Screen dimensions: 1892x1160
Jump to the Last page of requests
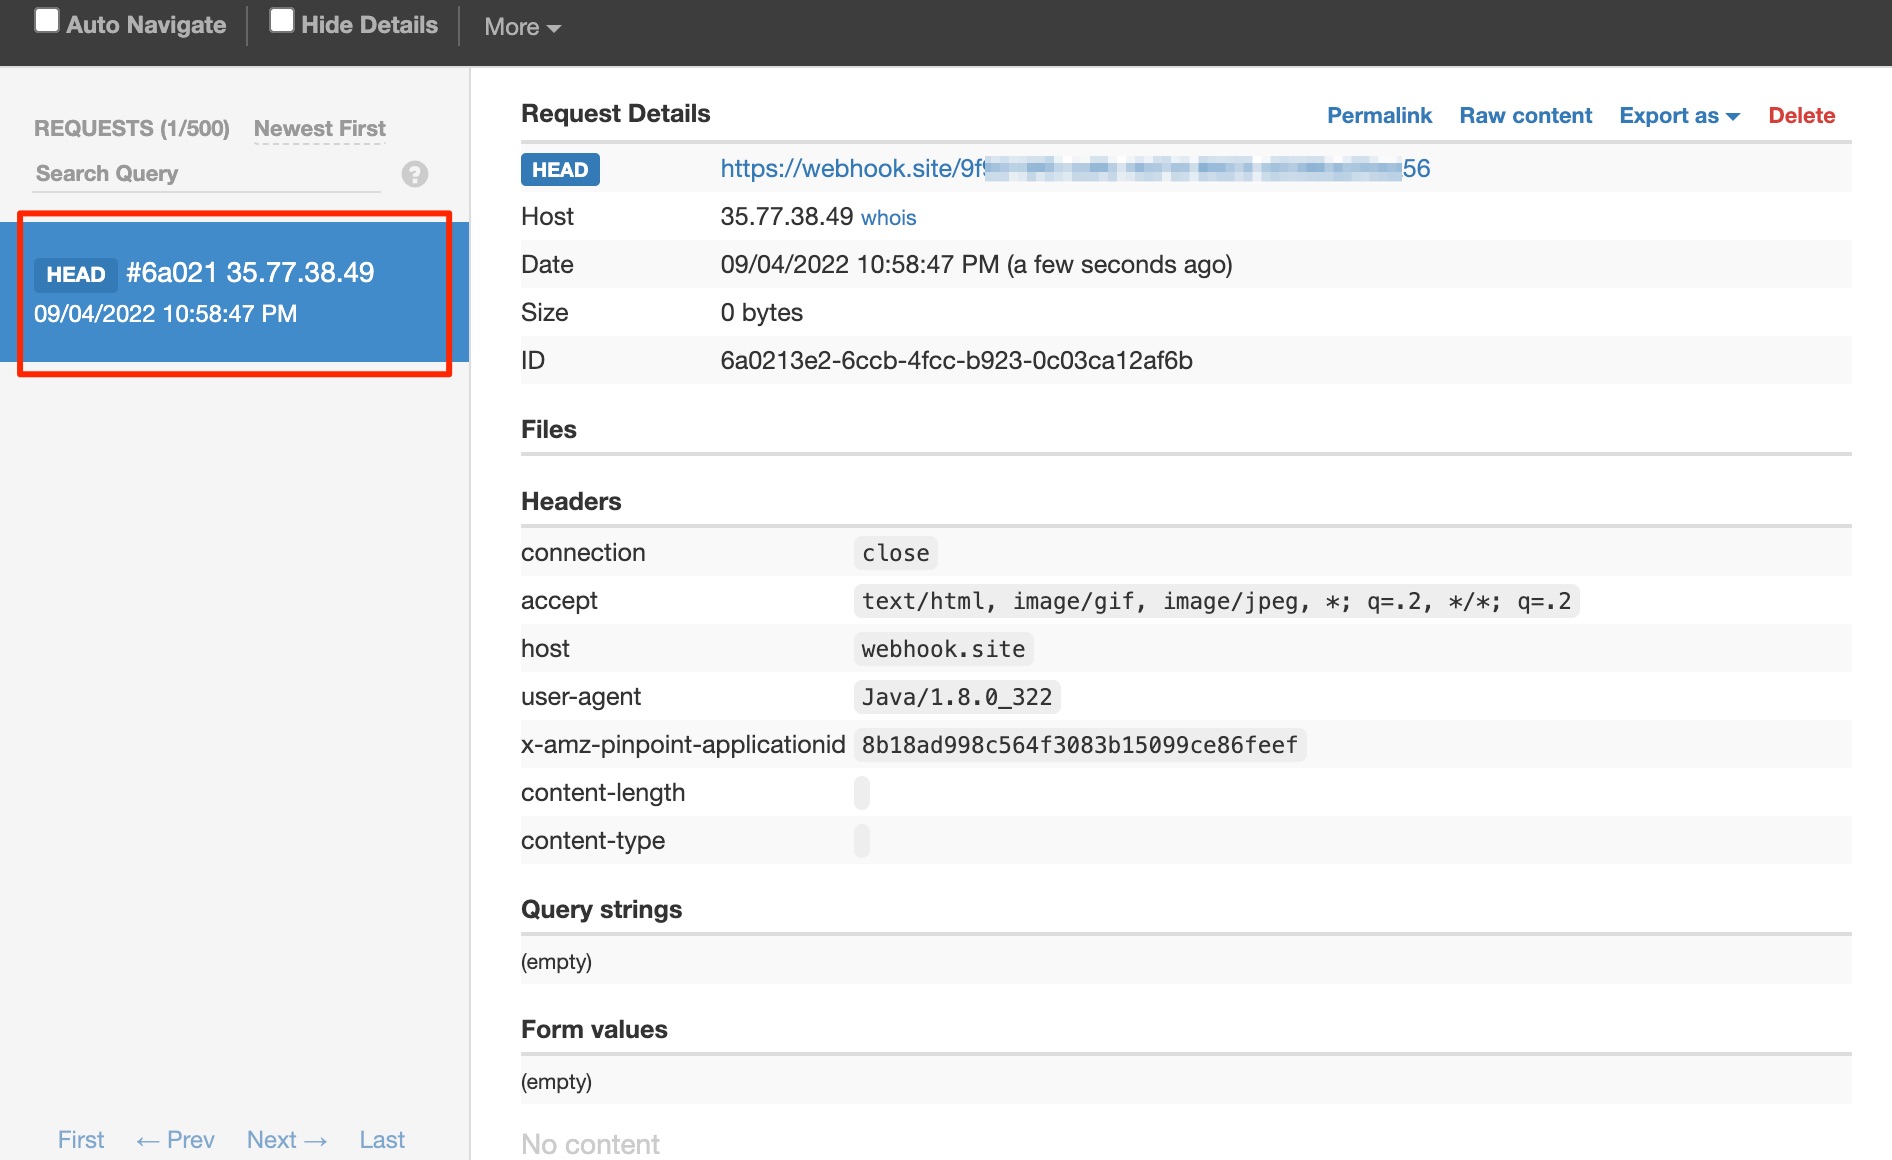pyautogui.click(x=381, y=1139)
